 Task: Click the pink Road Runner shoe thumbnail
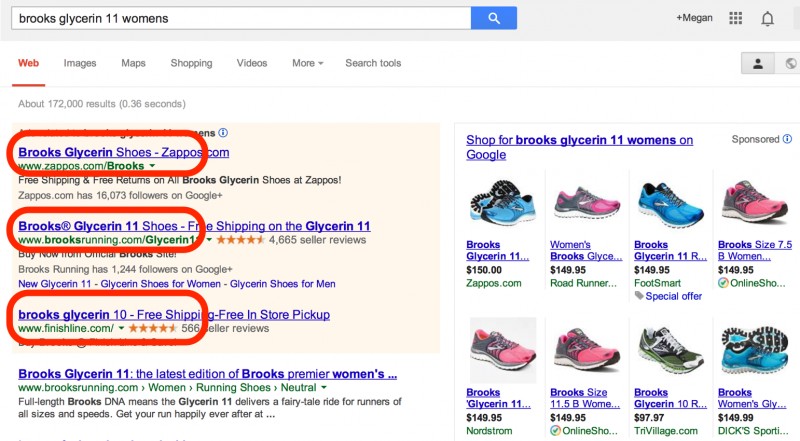[587, 203]
